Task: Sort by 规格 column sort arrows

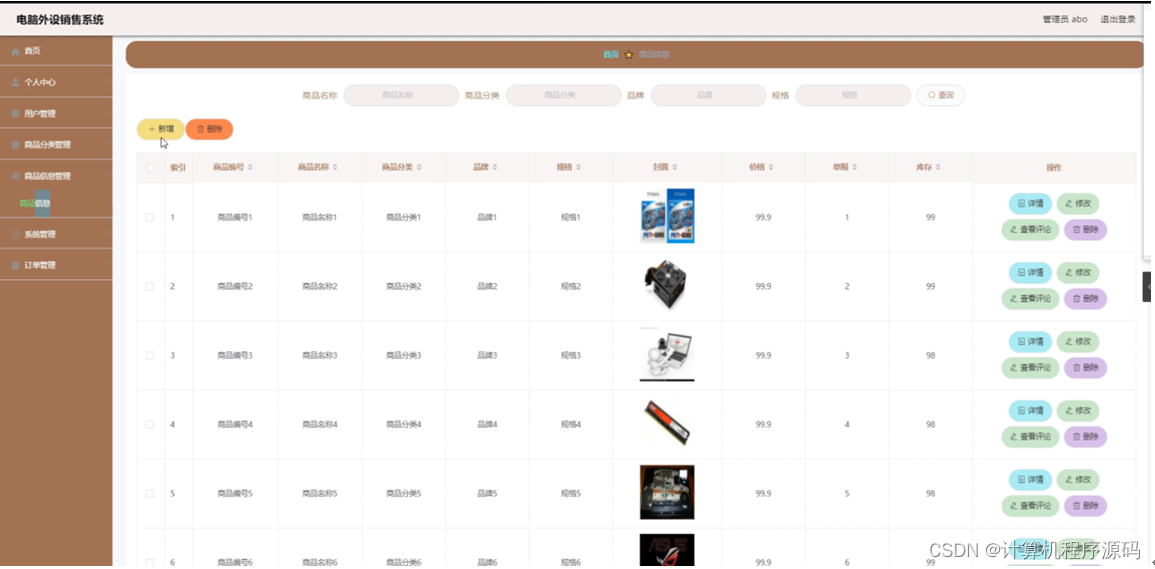Action: tap(579, 168)
